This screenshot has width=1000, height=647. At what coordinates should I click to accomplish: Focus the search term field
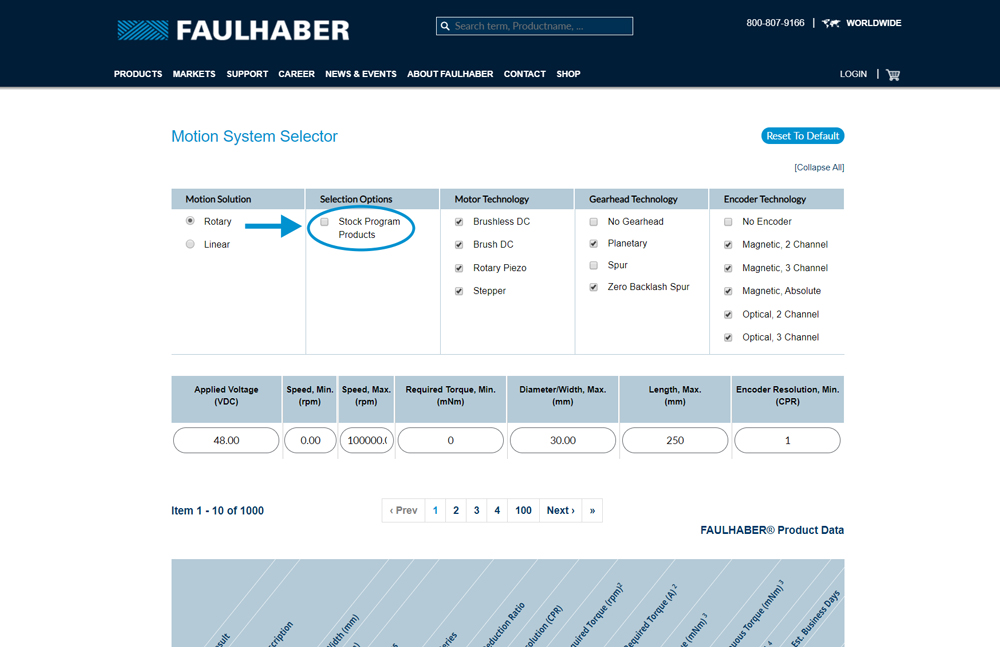click(534, 26)
